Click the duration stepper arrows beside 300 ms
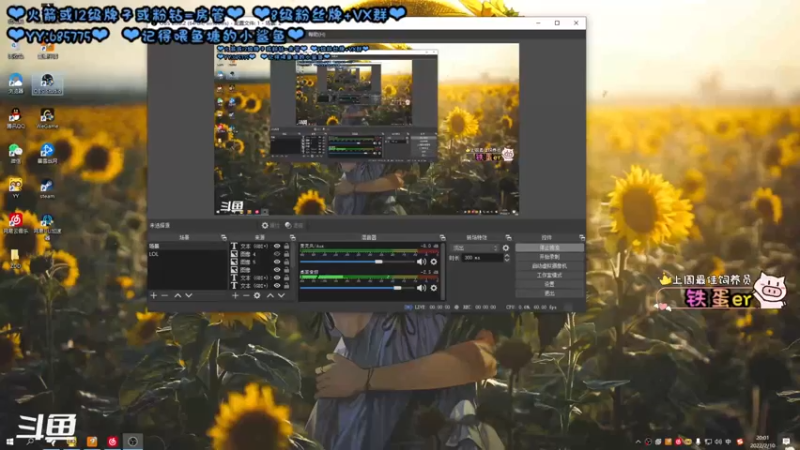Screen dimensions: 800x450 click(x=507, y=258)
